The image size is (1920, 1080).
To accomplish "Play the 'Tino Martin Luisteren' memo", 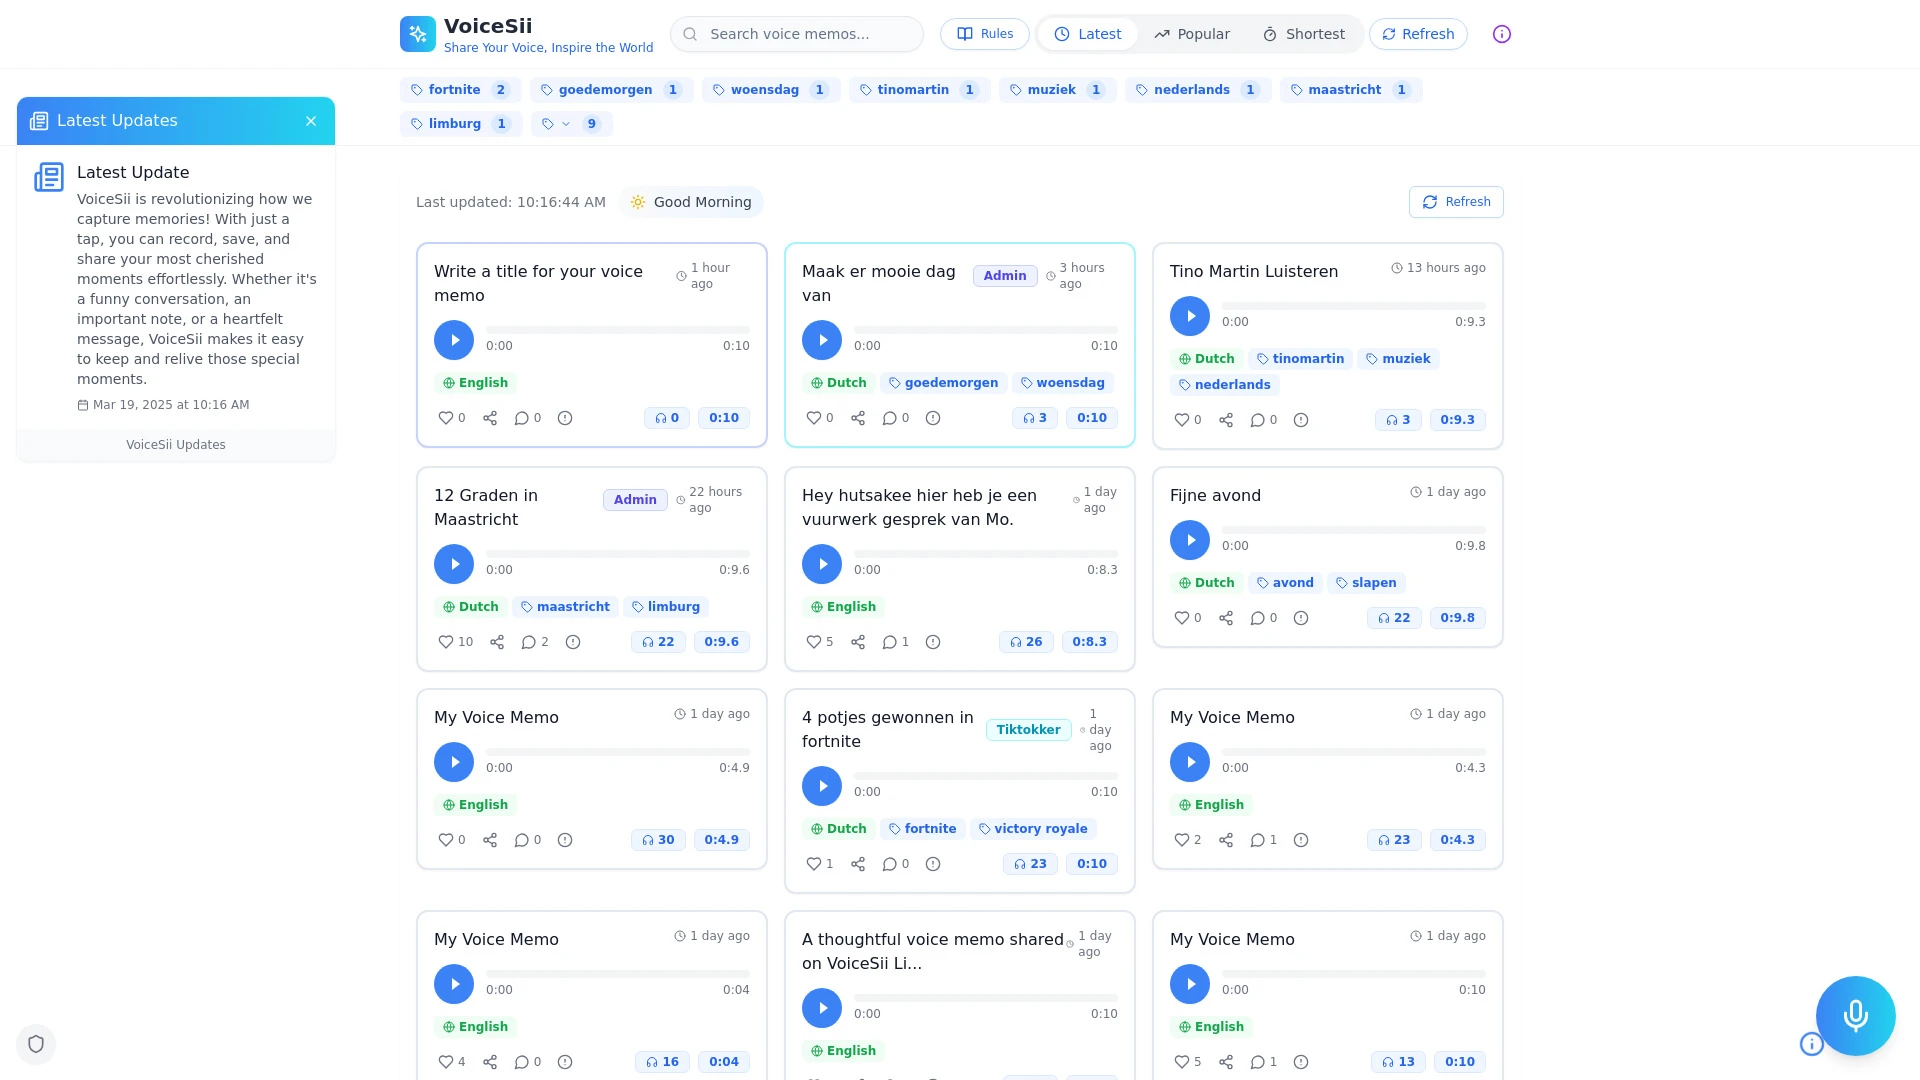I will point(1190,316).
